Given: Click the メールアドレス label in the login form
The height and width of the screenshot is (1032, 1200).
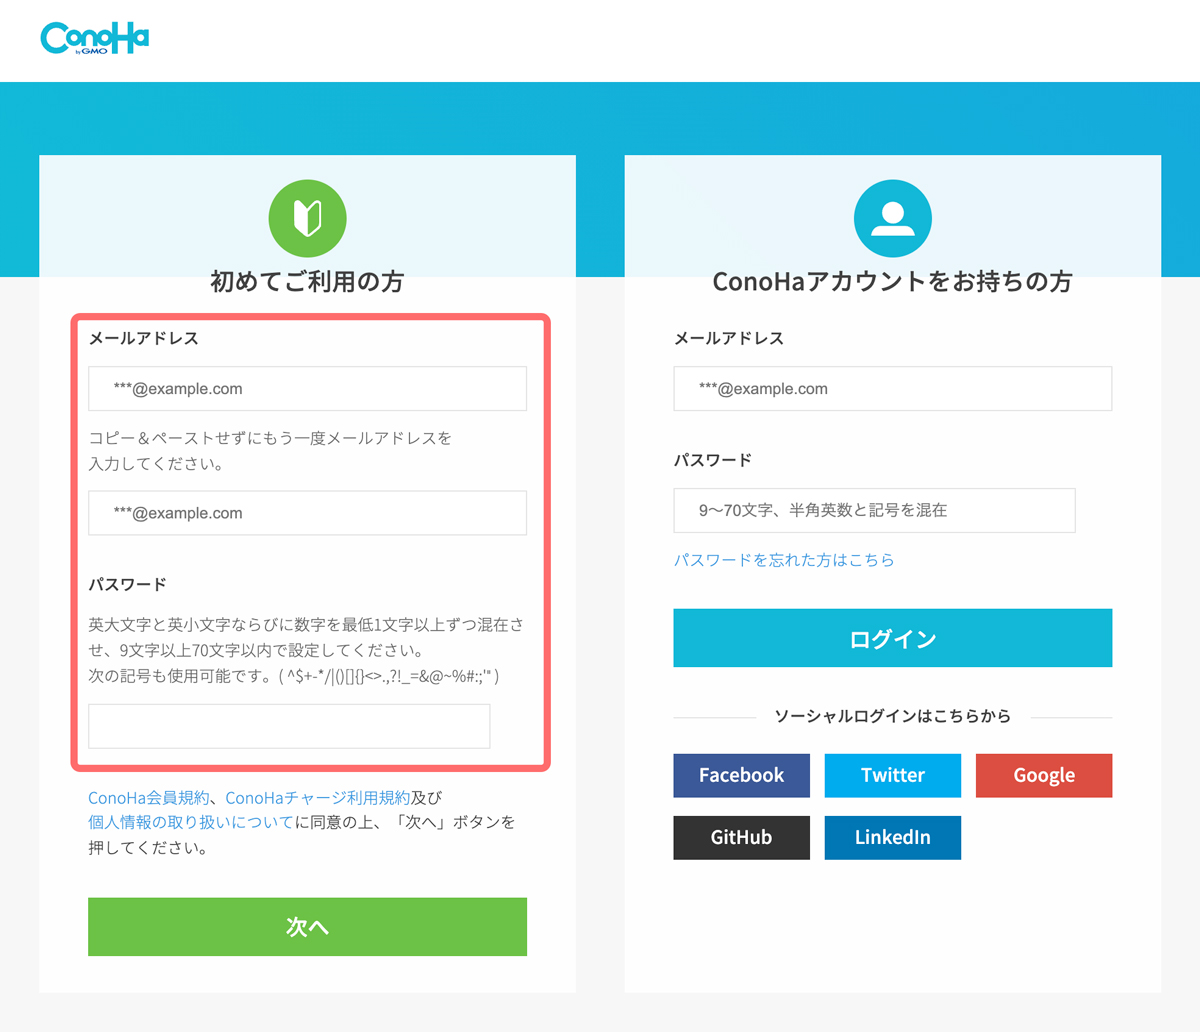Looking at the screenshot, I should [x=728, y=338].
